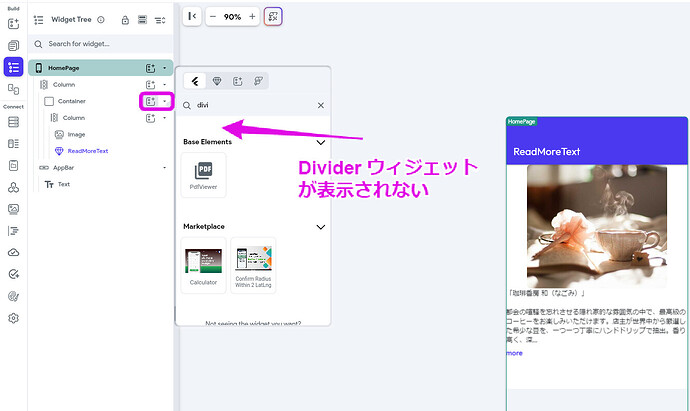Collapse the Marketplace section
The image size is (690, 411).
tap(321, 227)
